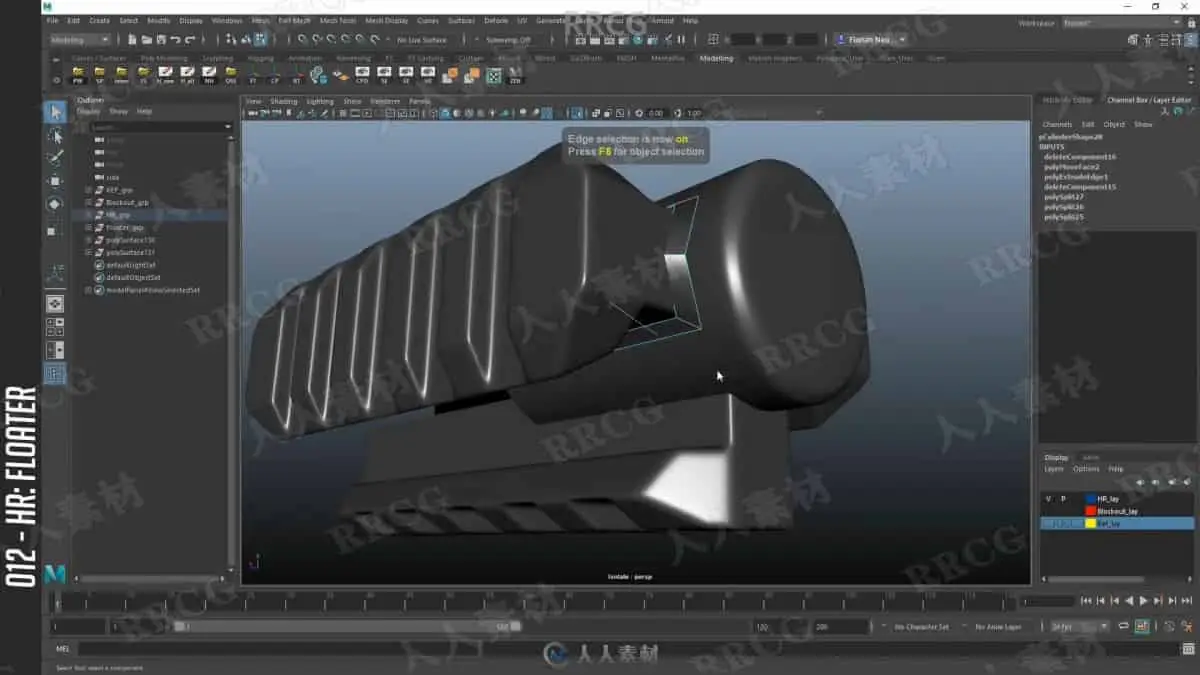Image resolution: width=1200 pixels, height=675 pixels.
Task: Click the time range slider bar
Action: pyautogui.click(x=347, y=626)
